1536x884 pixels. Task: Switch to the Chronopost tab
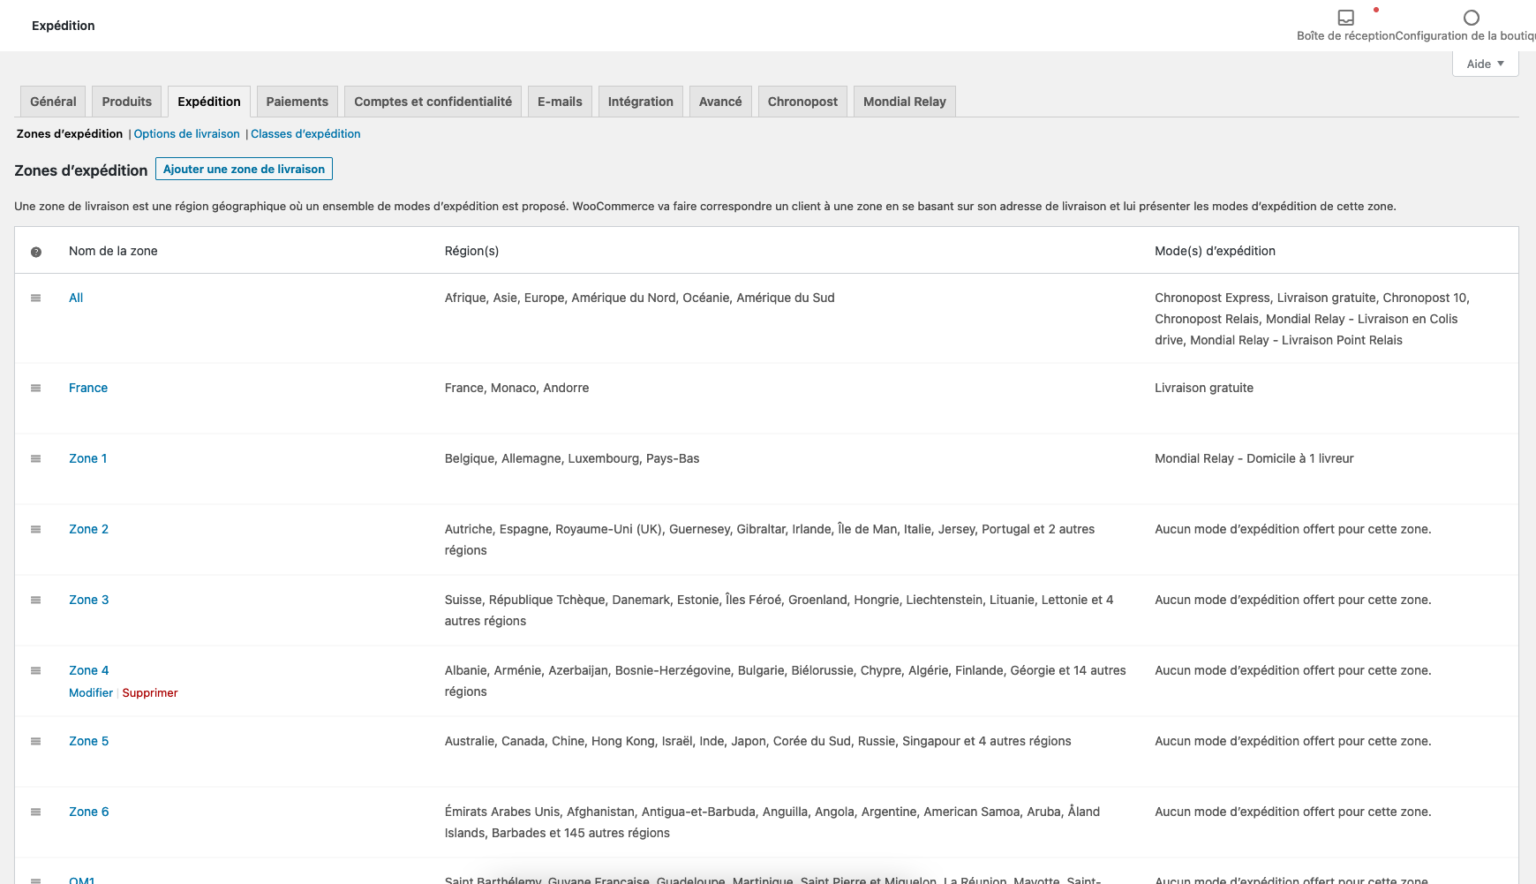point(802,102)
